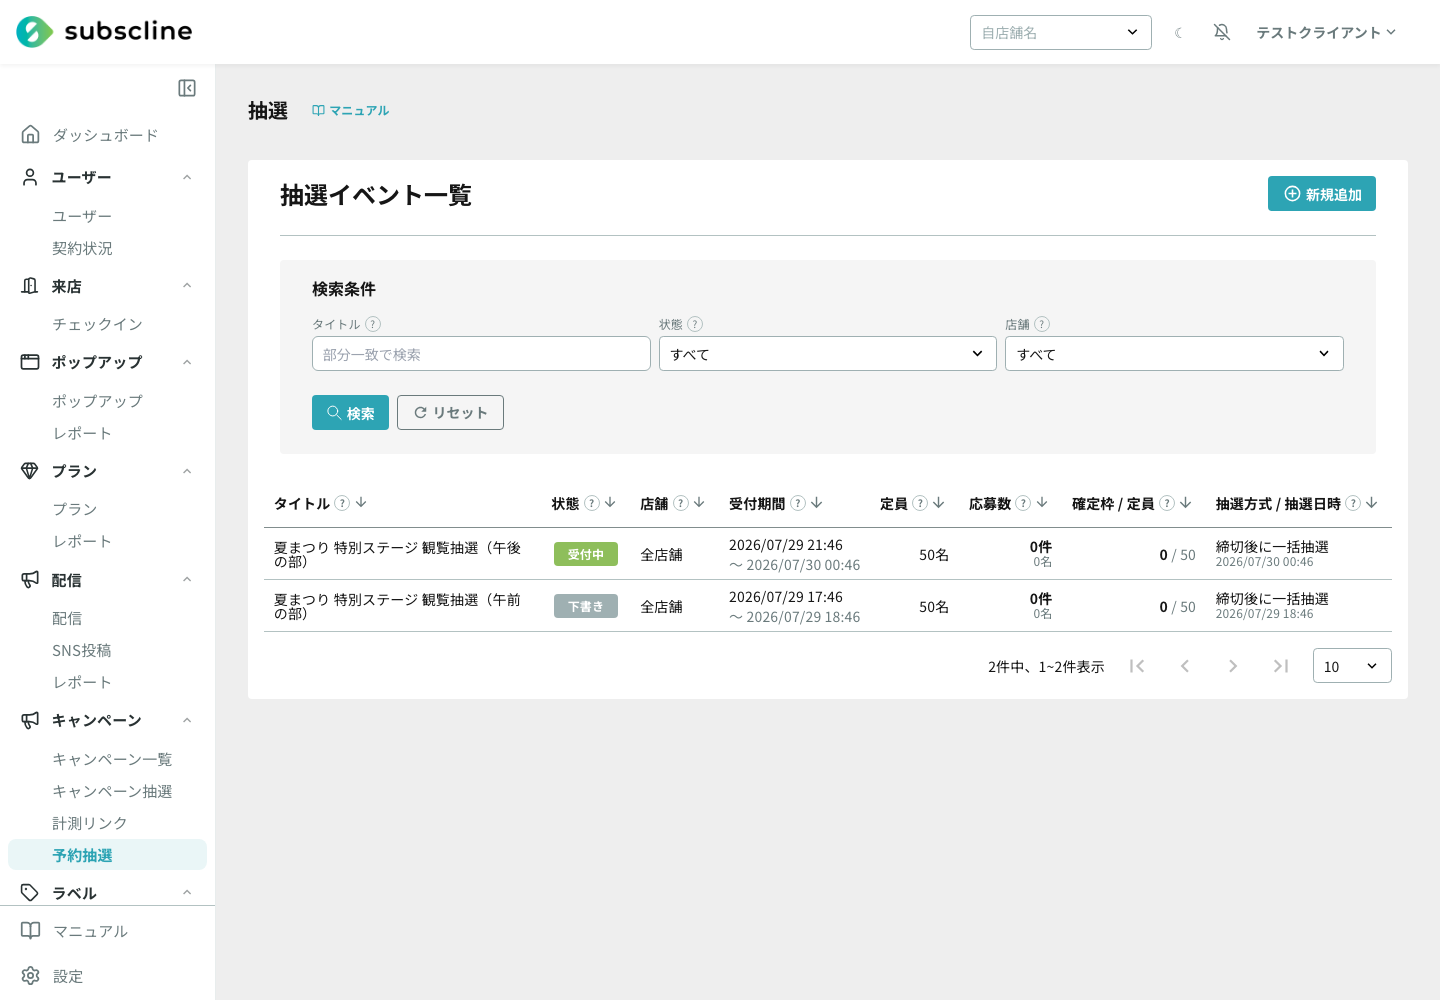Open the 自店舗名 store dropdown
The height and width of the screenshot is (1000, 1440).
pyautogui.click(x=1061, y=32)
